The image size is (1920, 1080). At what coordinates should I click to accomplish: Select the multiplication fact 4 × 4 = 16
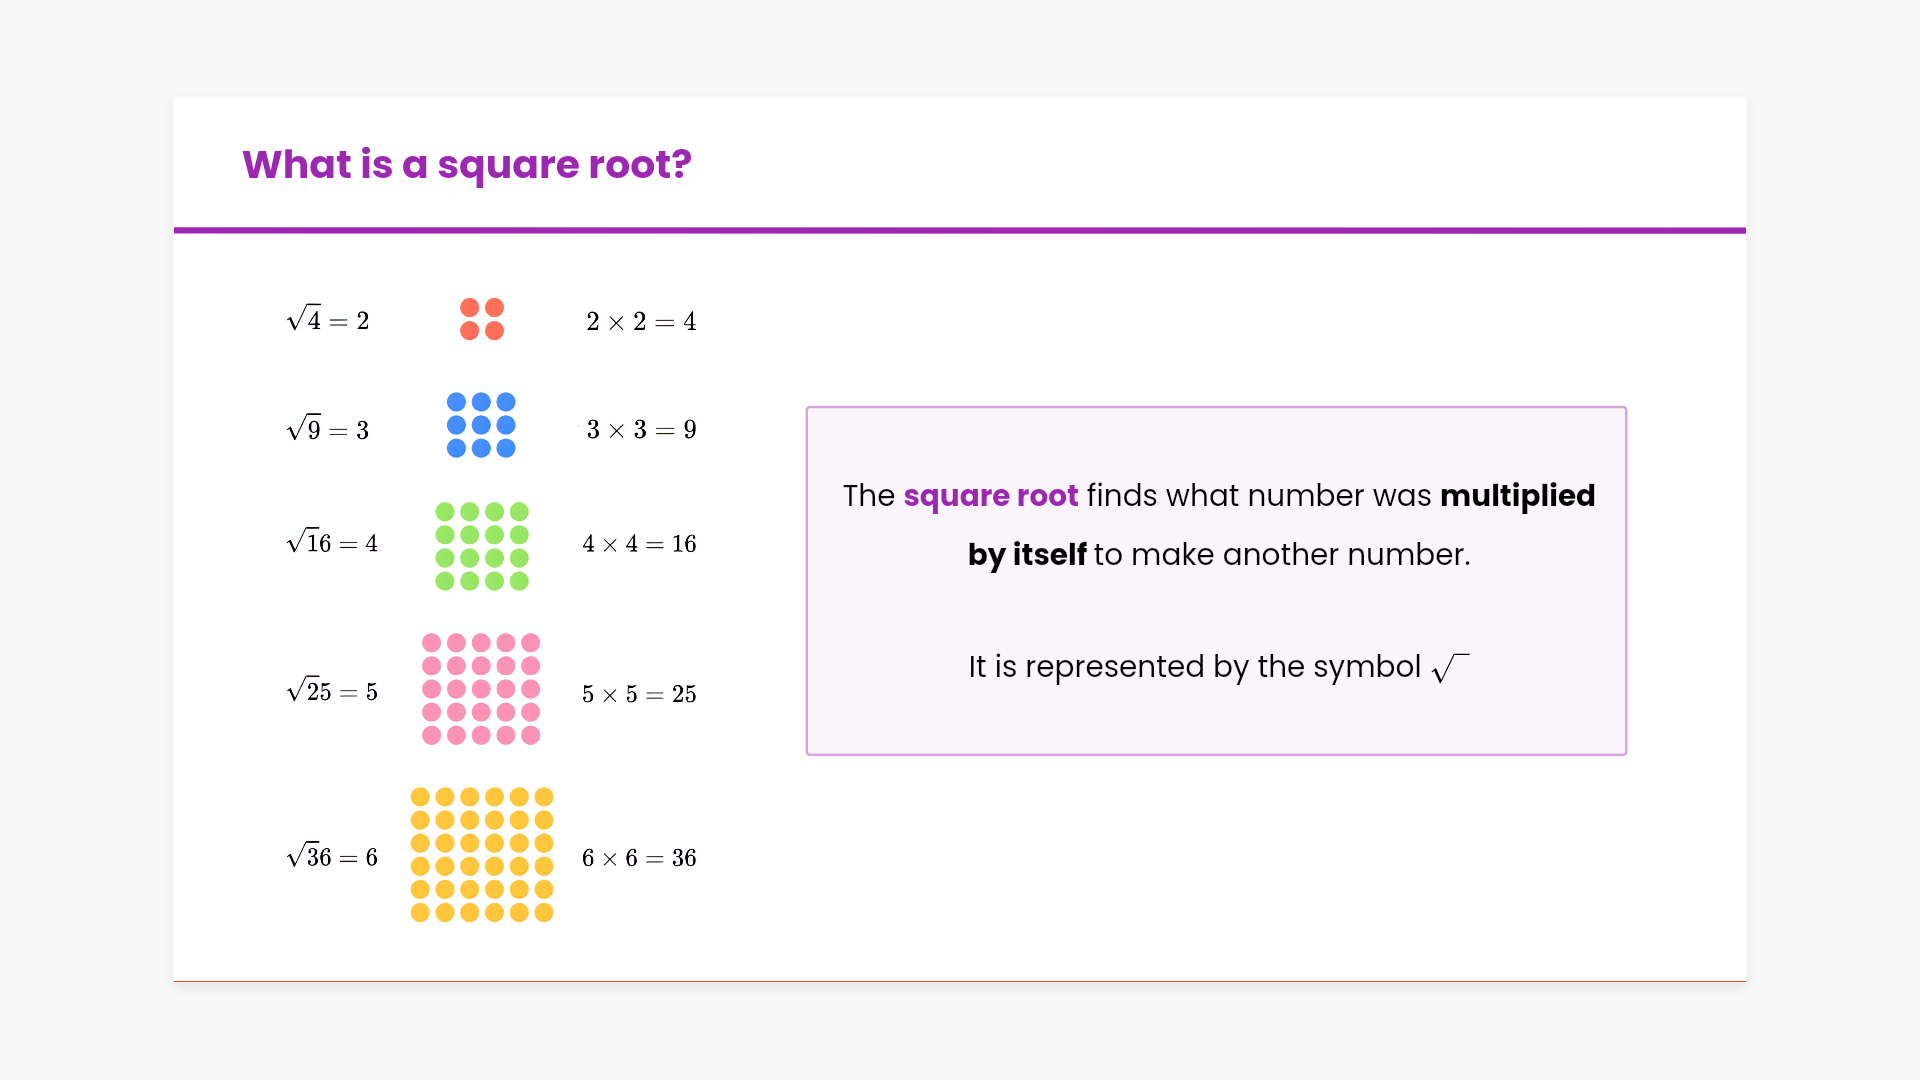point(639,544)
